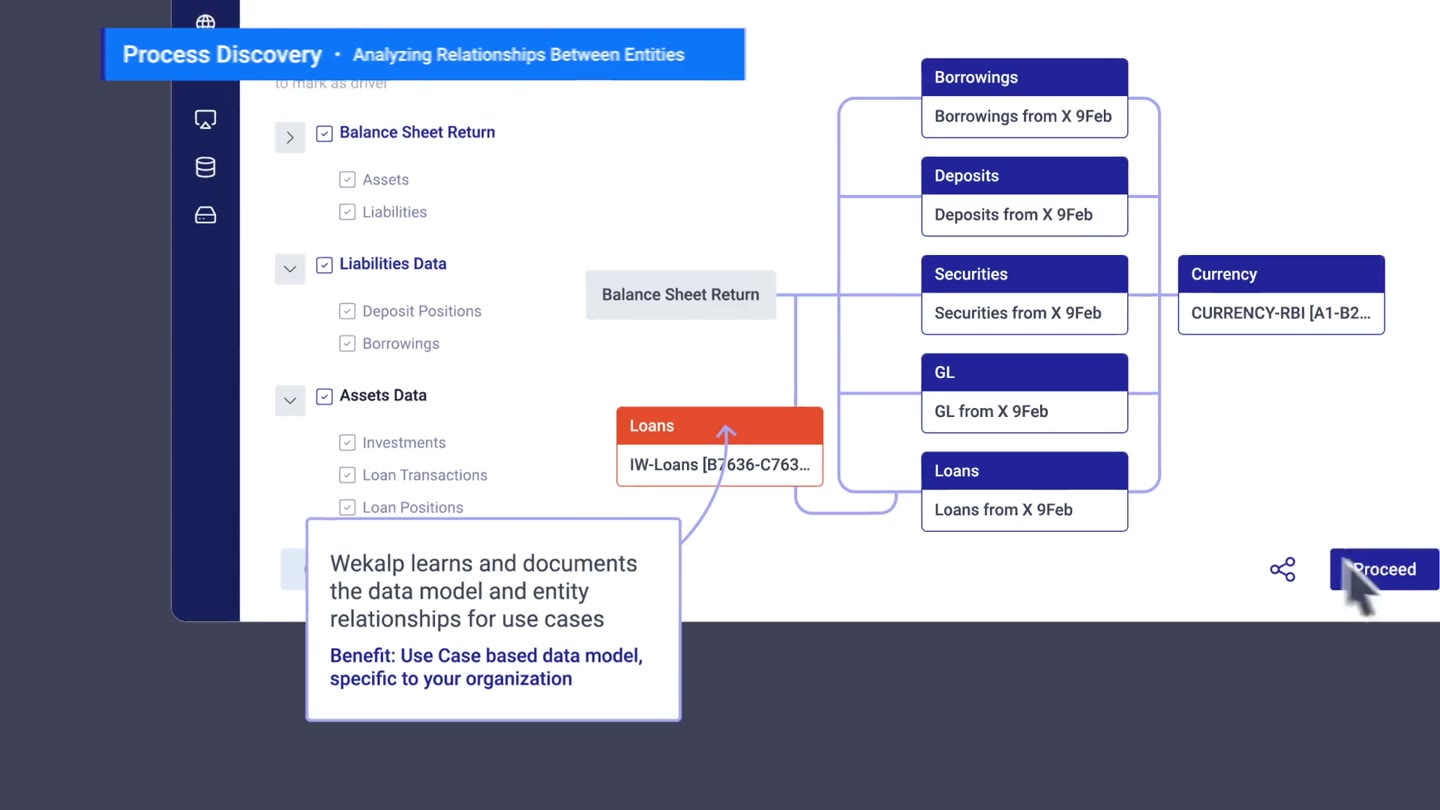Collapse the Liabilities Data group chevron
Viewport: 1440px width, 810px height.
[290, 268]
